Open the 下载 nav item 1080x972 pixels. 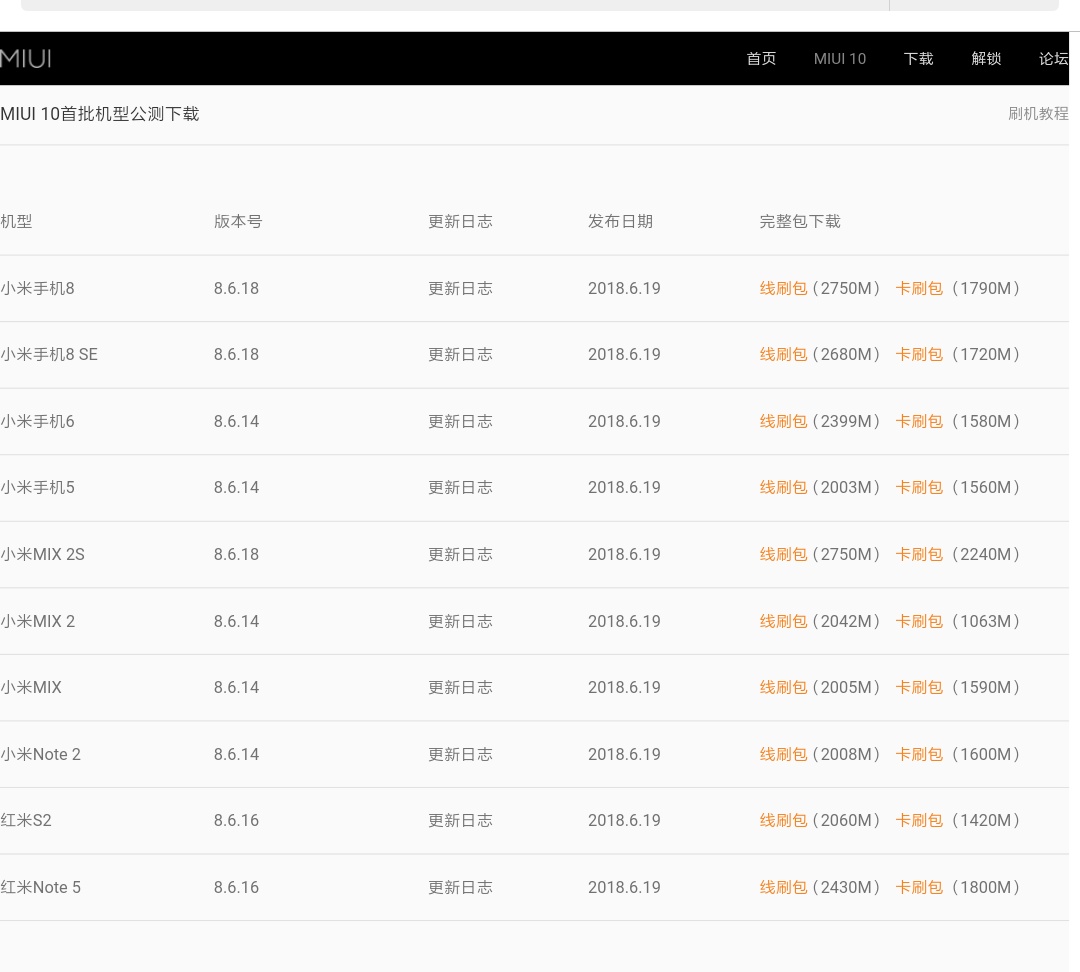pos(918,59)
